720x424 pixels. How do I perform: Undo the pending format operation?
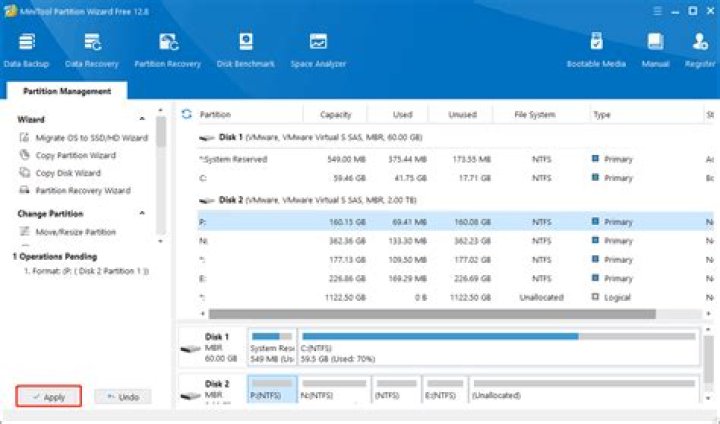pos(123,397)
